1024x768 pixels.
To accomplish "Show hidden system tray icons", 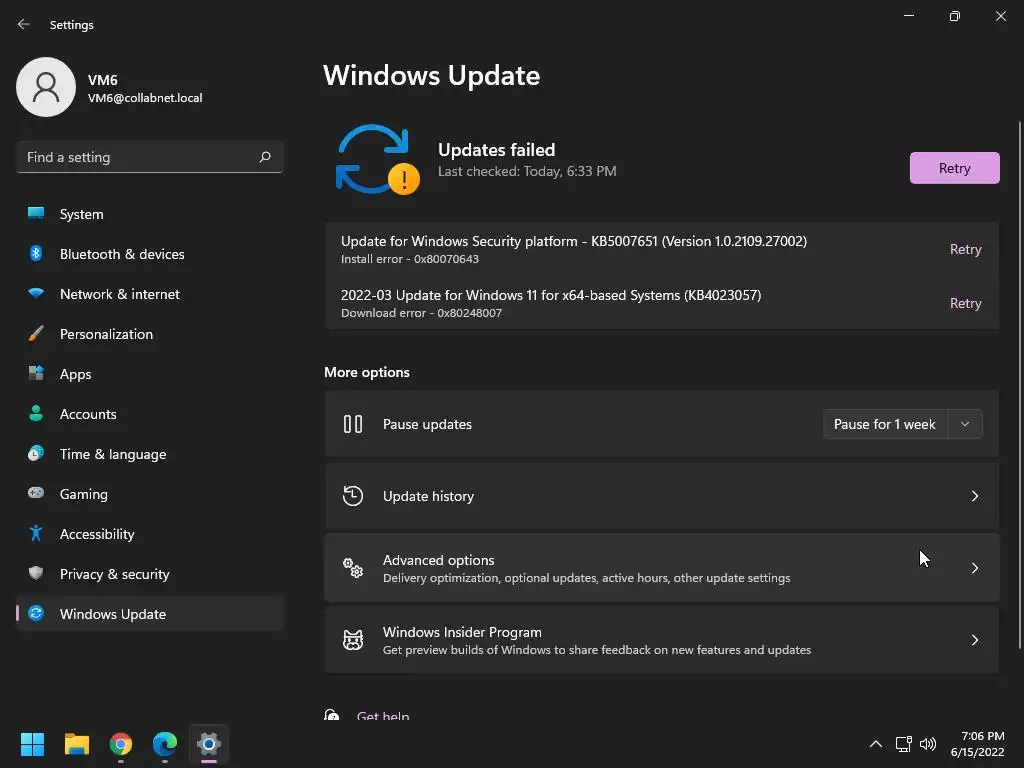I will (876, 744).
